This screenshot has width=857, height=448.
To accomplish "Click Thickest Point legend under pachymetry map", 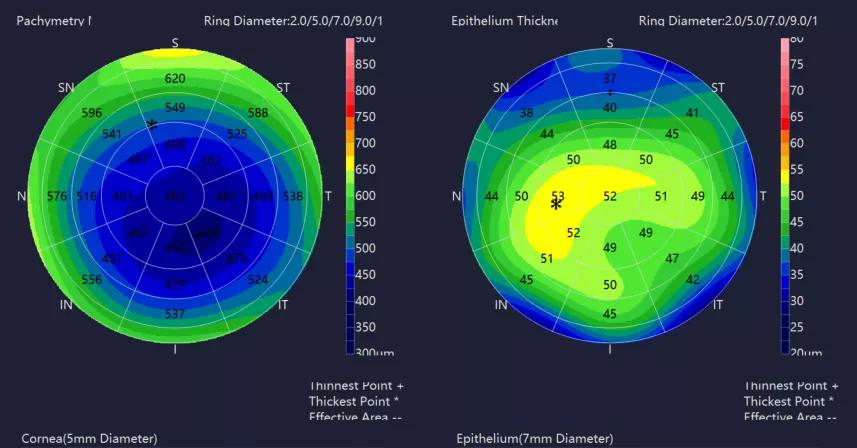I will 354,402.
